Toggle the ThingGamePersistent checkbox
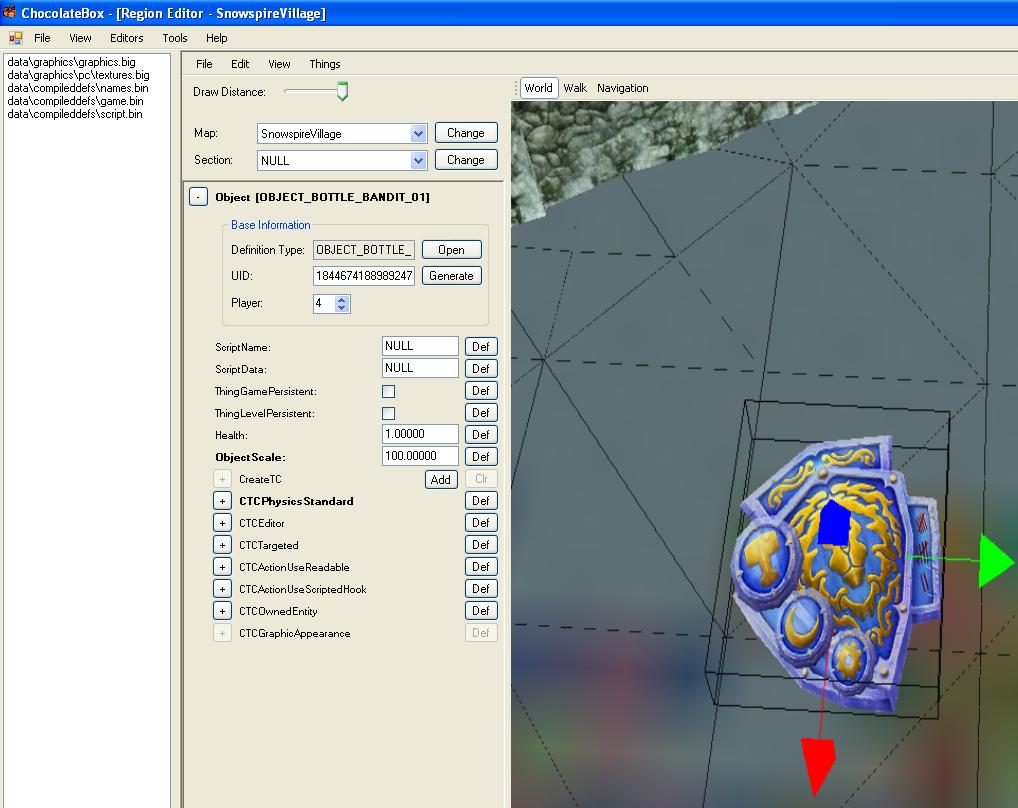1018x808 pixels. tap(388, 391)
